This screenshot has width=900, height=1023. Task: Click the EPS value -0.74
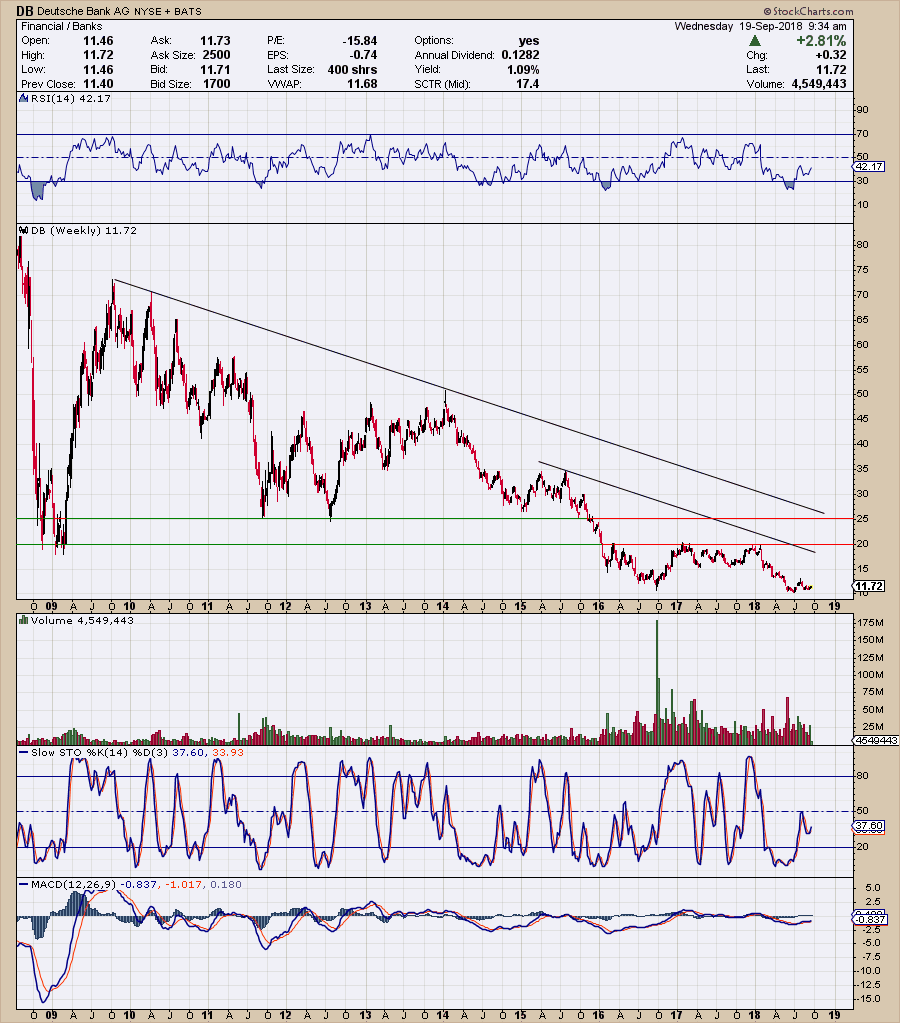point(363,55)
